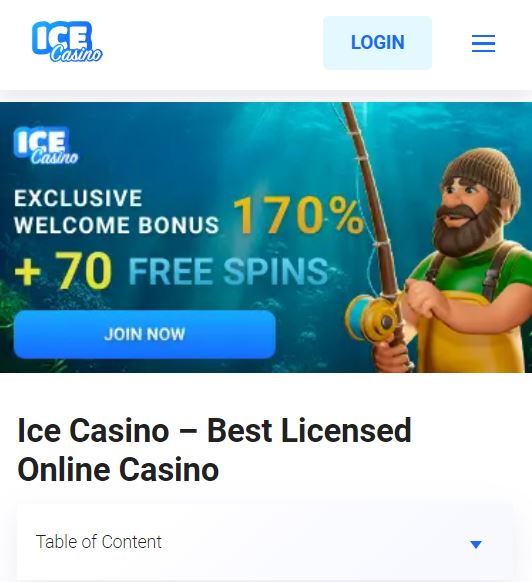Click the yellow 70 number in banner
Image resolution: width=532 pixels, height=582 pixels.
(x=83, y=271)
